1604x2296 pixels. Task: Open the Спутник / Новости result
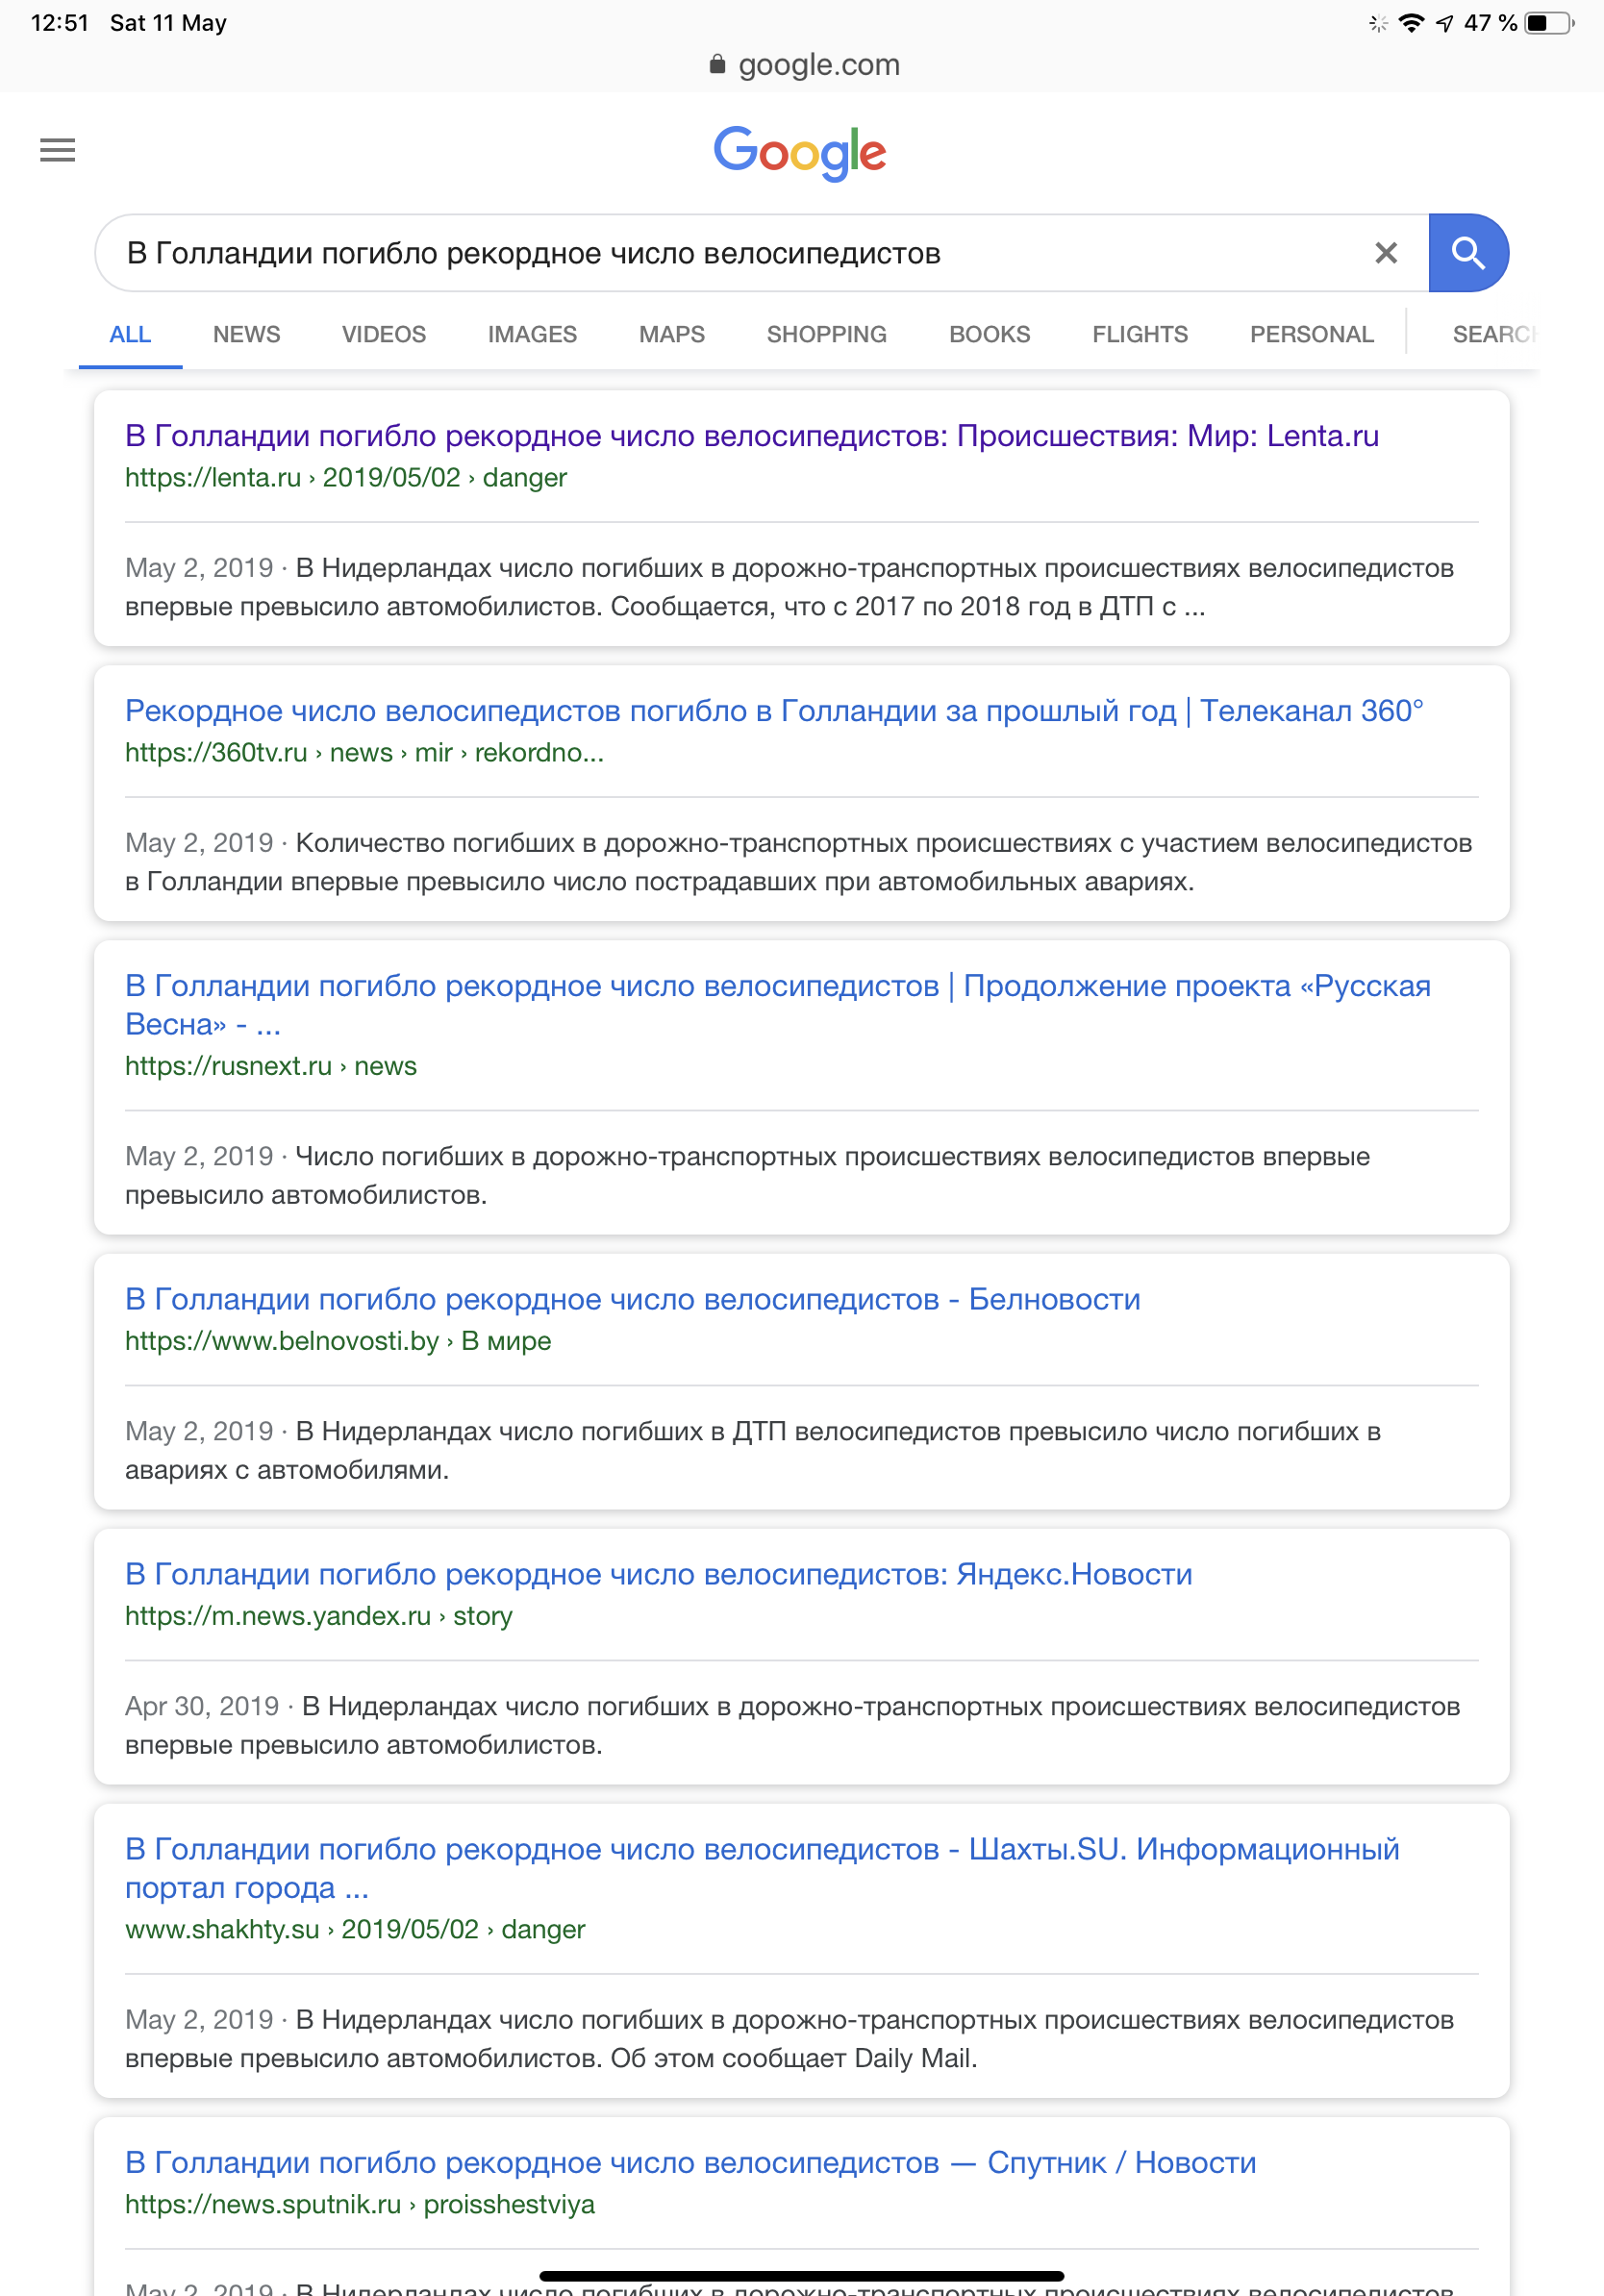coord(690,2162)
